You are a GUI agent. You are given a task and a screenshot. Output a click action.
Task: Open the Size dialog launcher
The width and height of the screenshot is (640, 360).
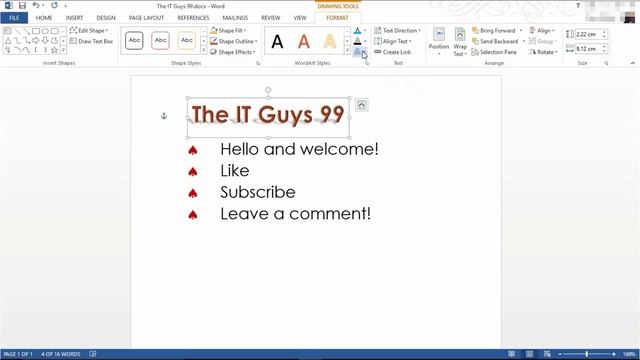(x=606, y=63)
